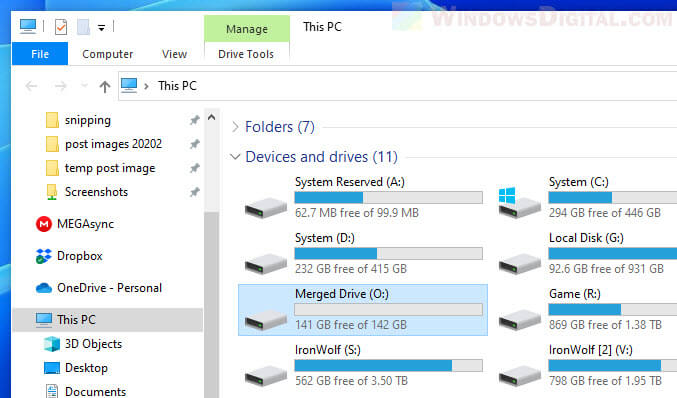The width and height of the screenshot is (677, 398).
Task: Open MEGAsync in navigation pane
Action: (x=85, y=224)
